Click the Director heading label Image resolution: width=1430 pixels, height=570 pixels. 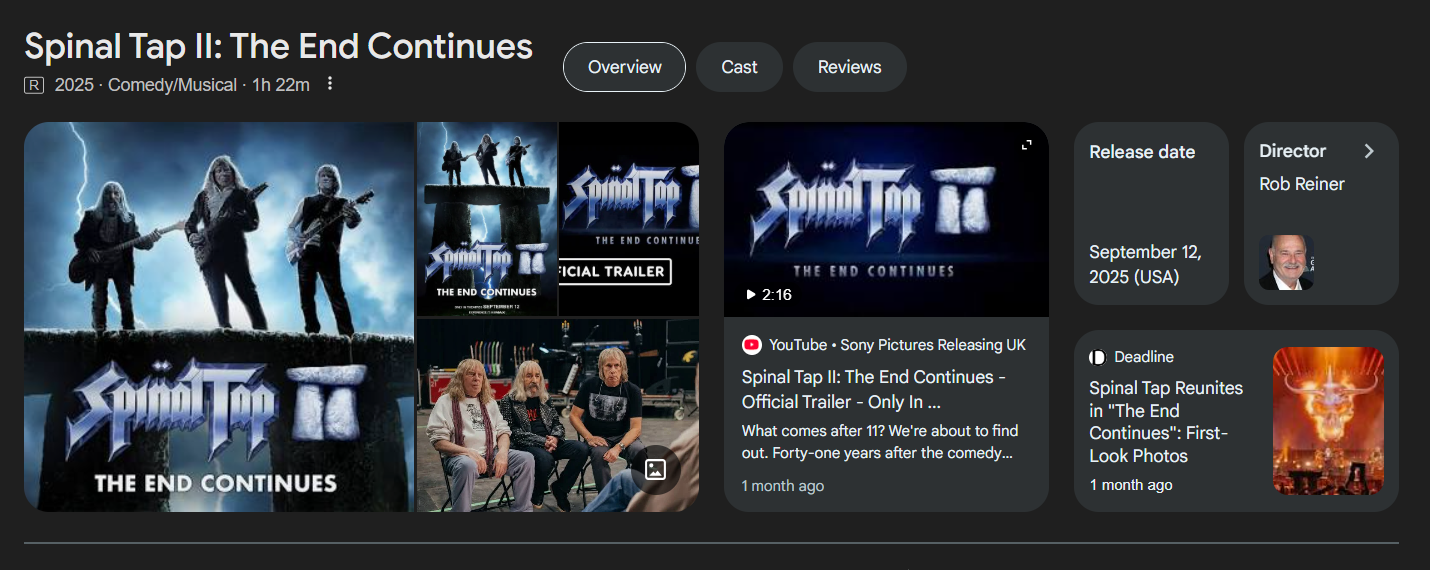[x=1292, y=151]
